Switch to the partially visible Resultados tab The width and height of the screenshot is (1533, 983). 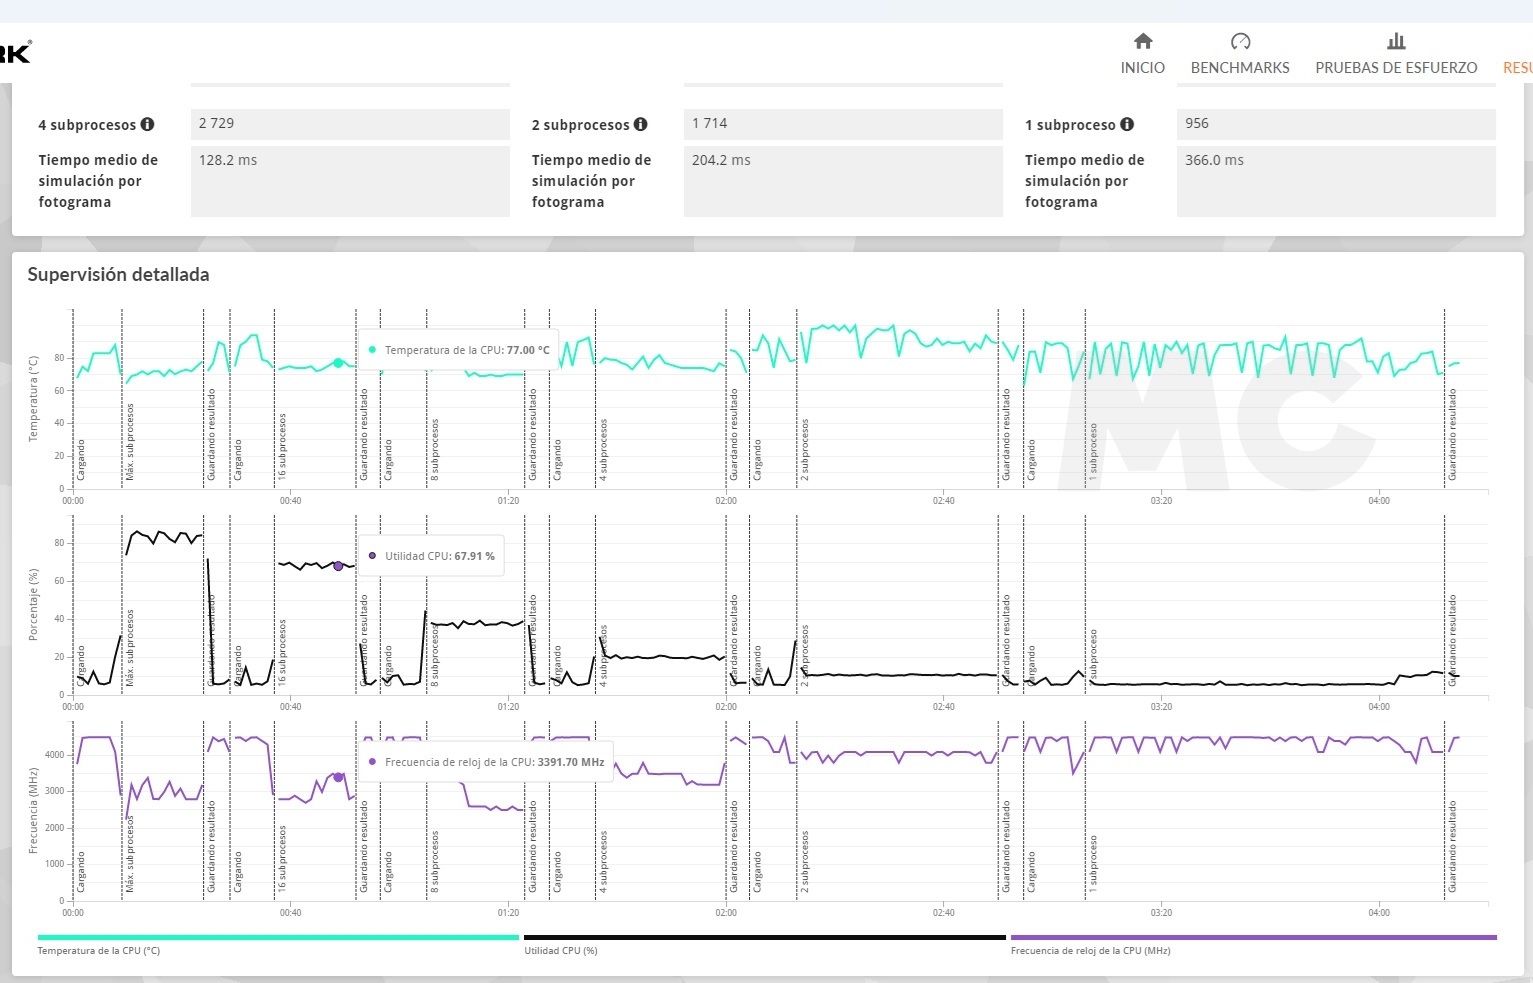coord(1517,68)
